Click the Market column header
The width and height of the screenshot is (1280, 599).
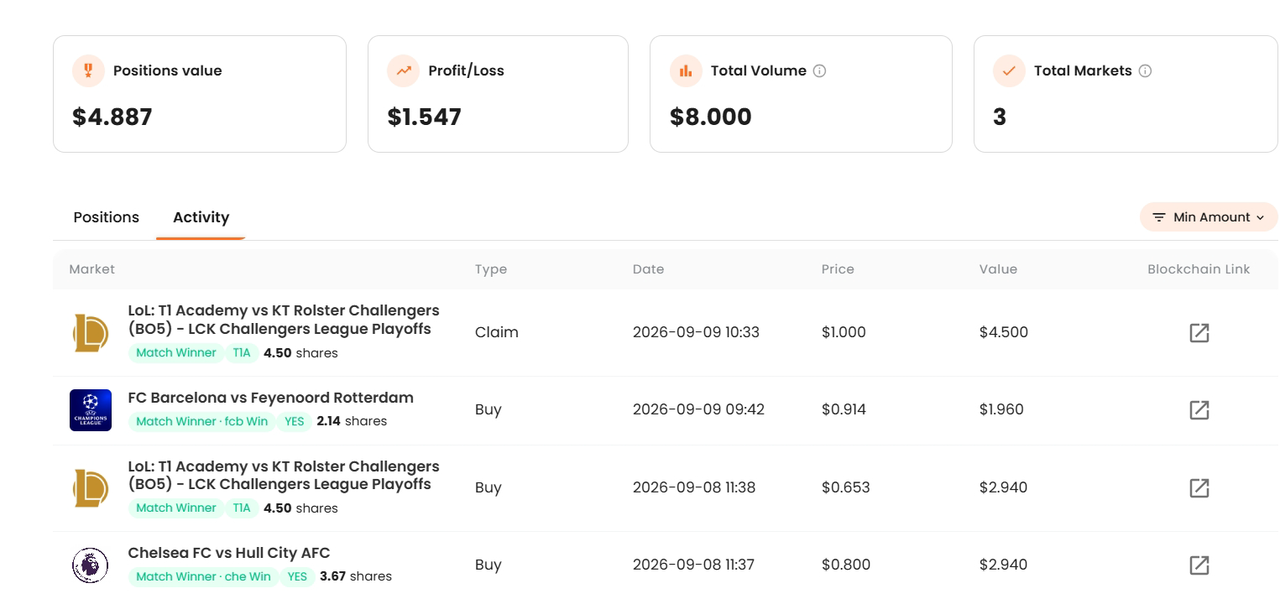92,269
